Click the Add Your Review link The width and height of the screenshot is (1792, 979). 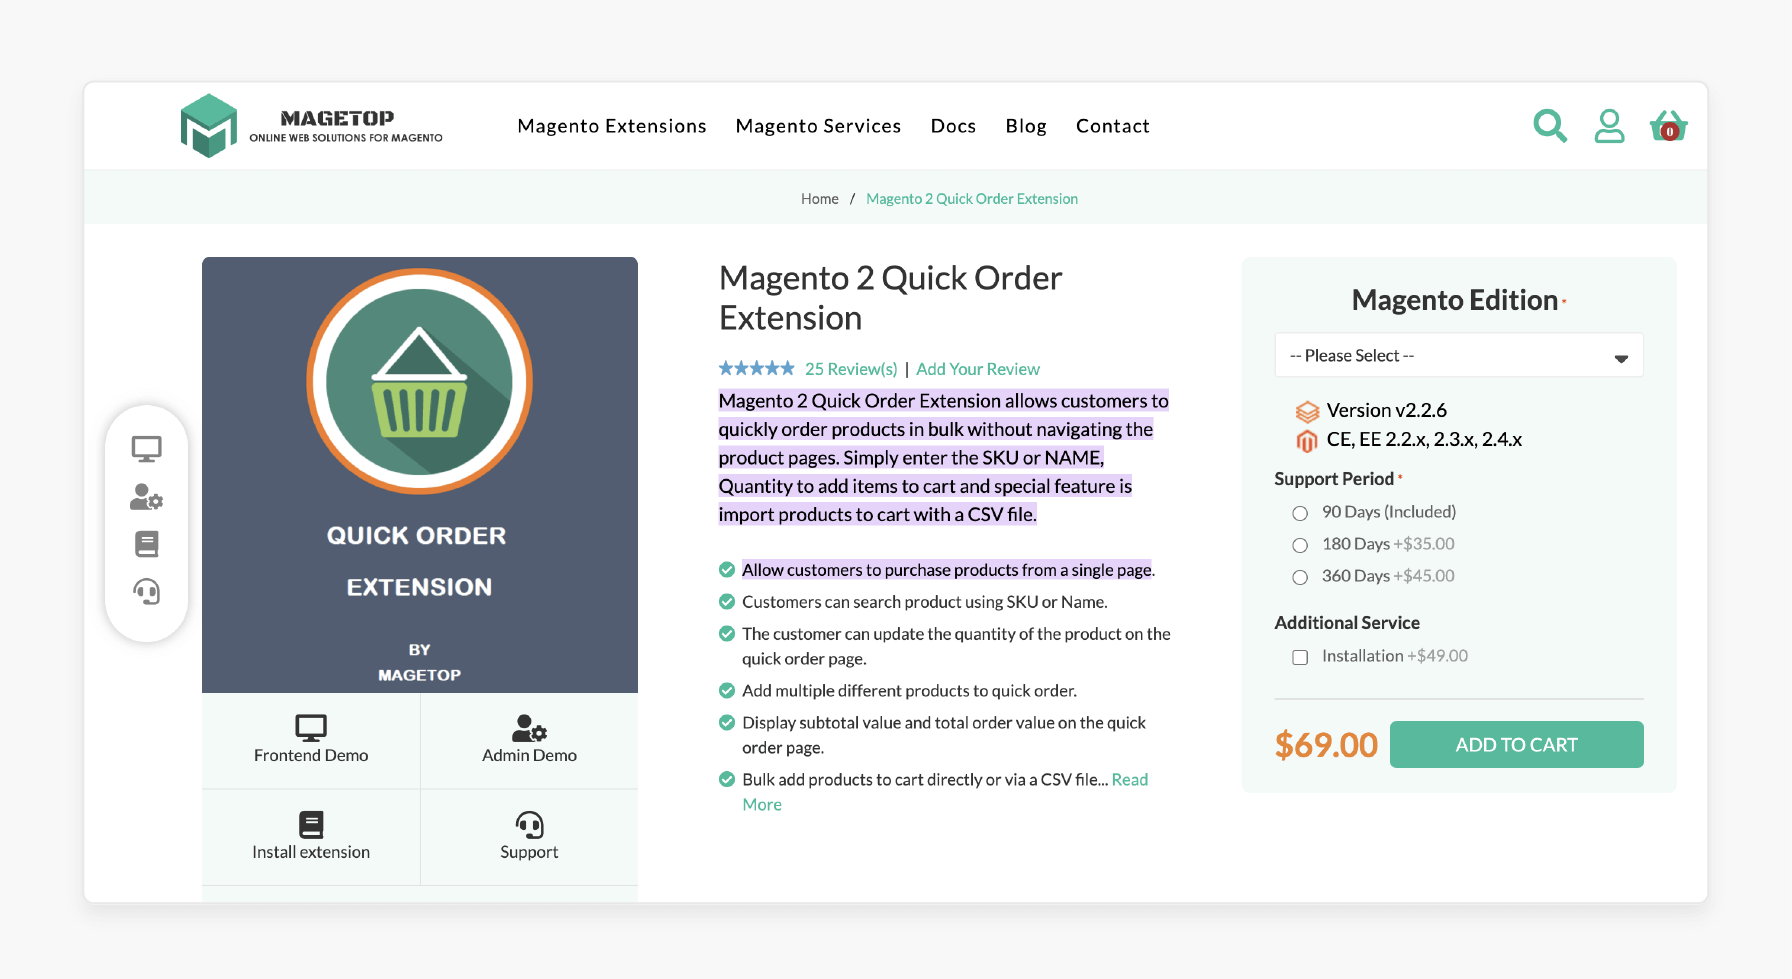pos(978,369)
